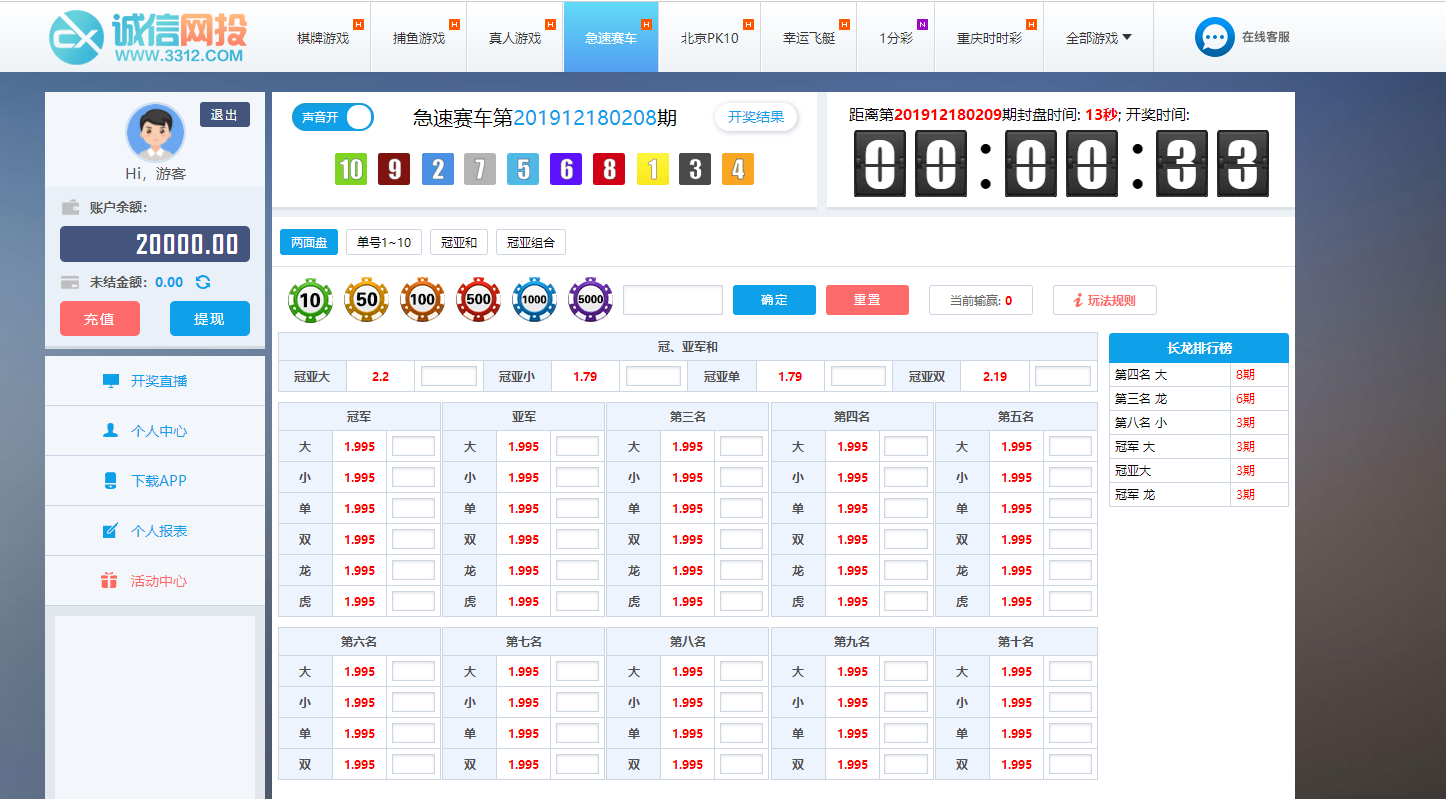View the 开奖结果 lottery results
Image resolution: width=1446 pixels, height=799 pixels.
point(755,116)
